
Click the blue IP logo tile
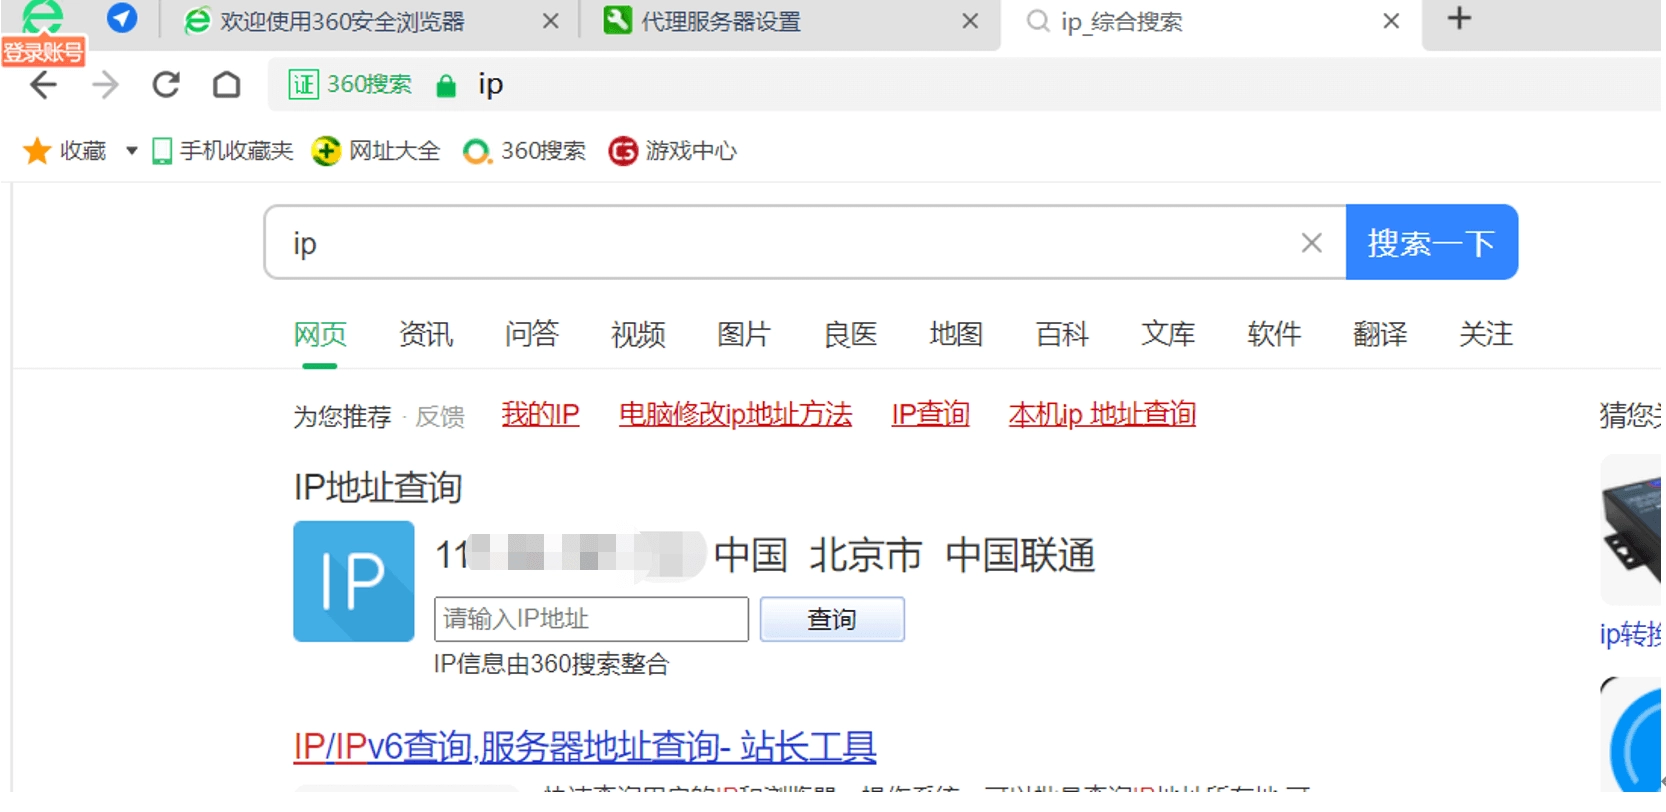click(353, 581)
